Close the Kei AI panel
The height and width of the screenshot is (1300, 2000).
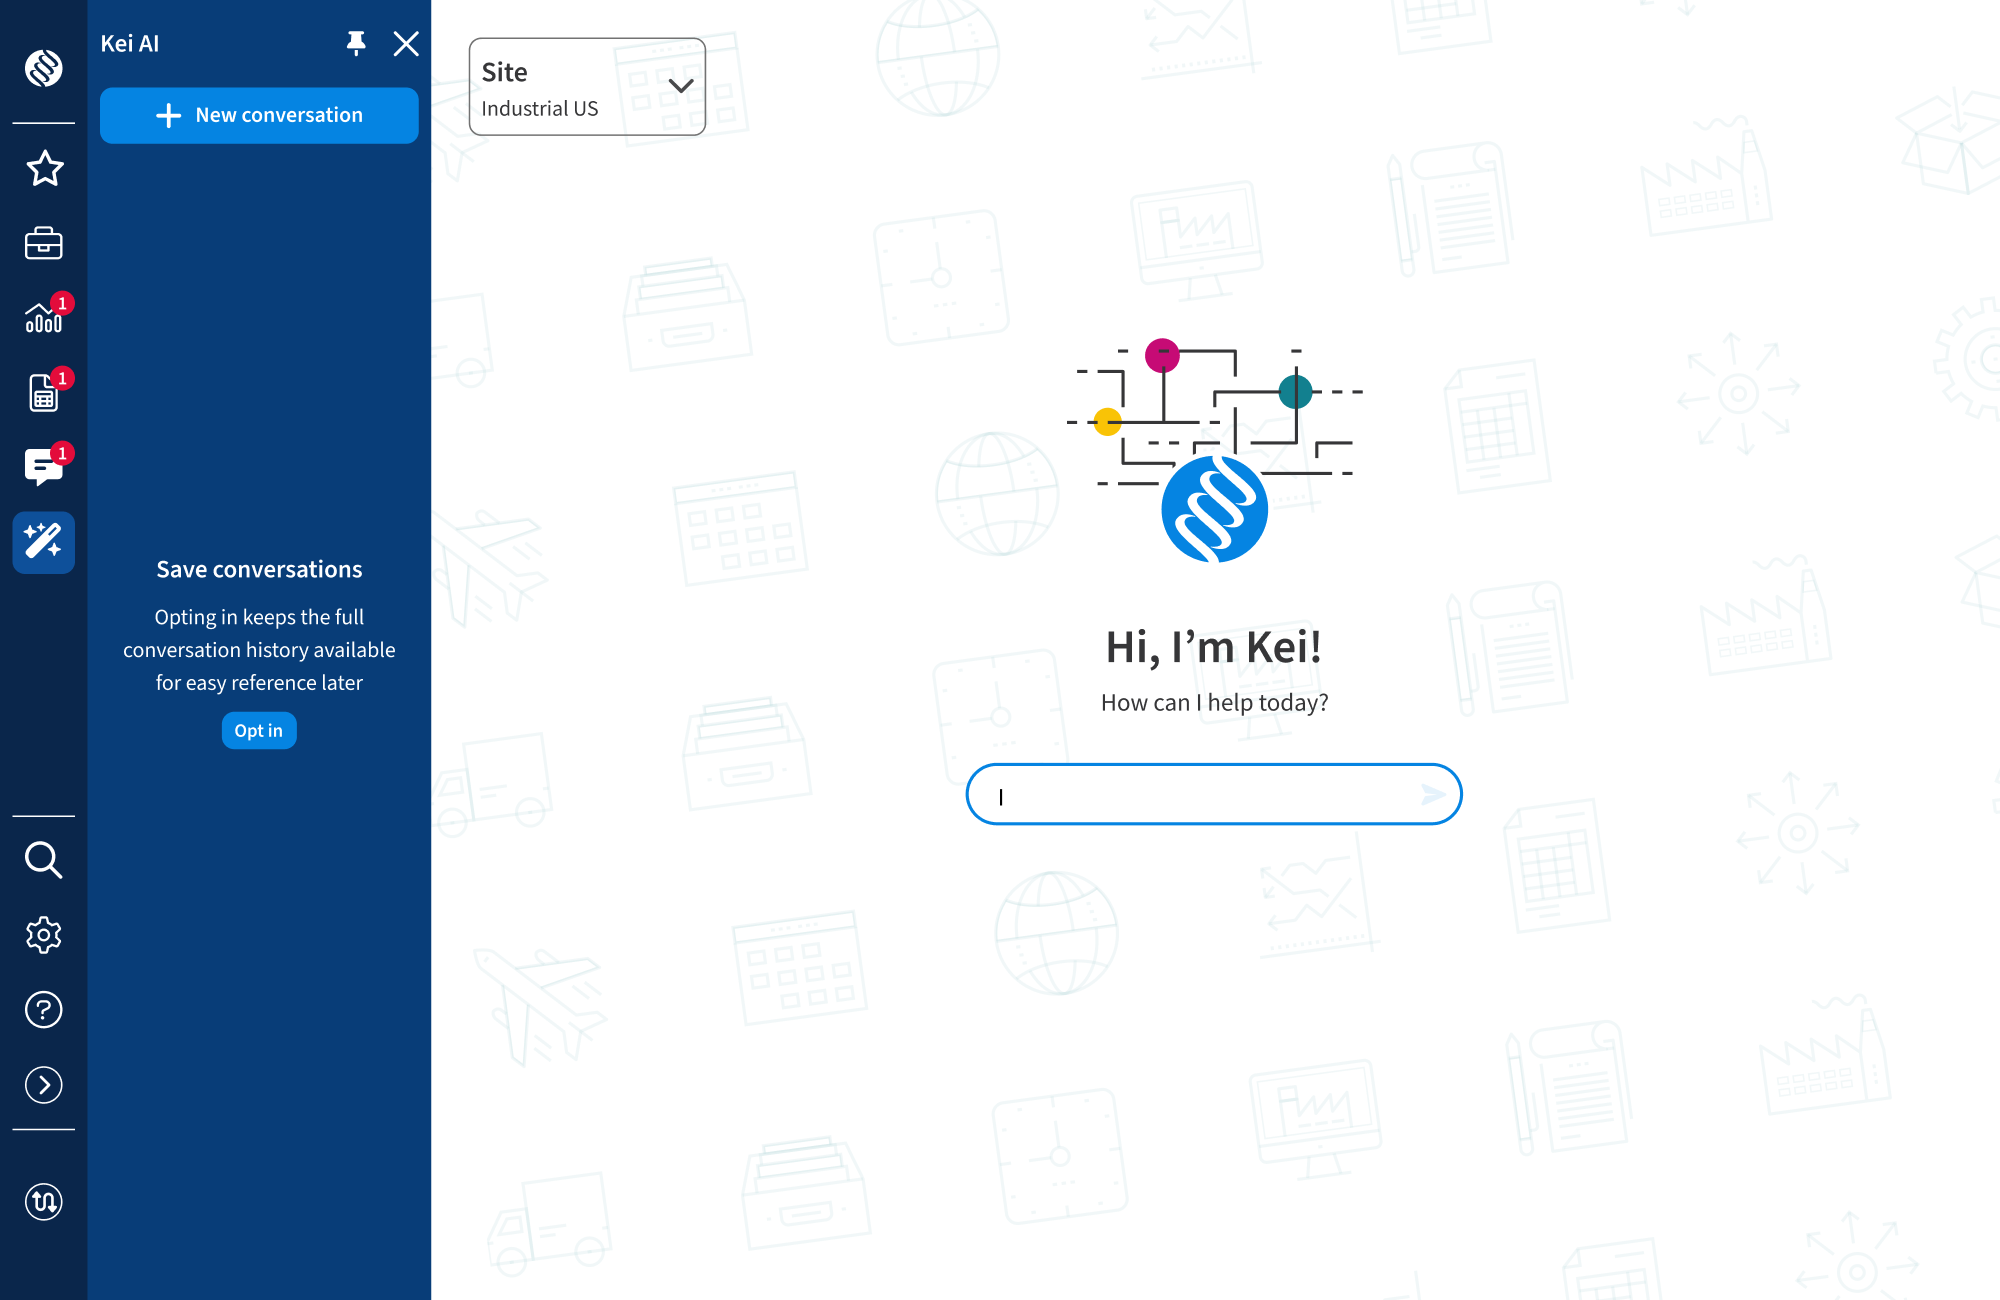coord(406,43)
